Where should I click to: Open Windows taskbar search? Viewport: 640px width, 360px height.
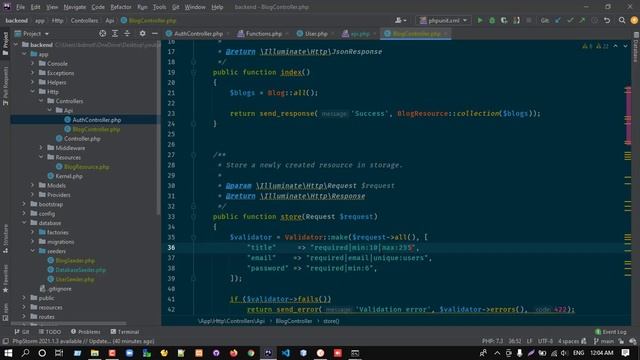tap(25, 353)
